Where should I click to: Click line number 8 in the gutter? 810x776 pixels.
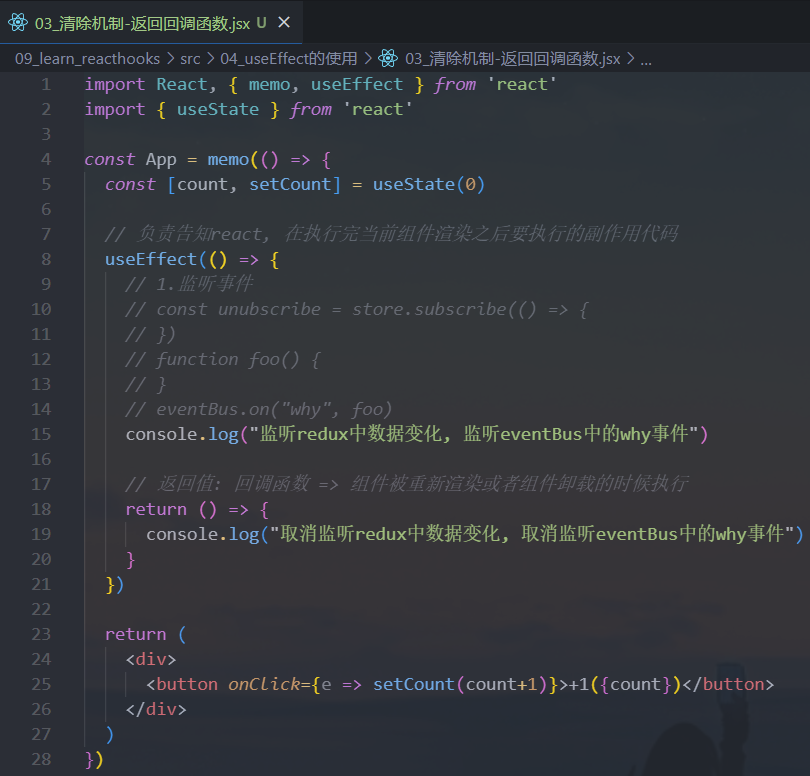click(46, 259)
